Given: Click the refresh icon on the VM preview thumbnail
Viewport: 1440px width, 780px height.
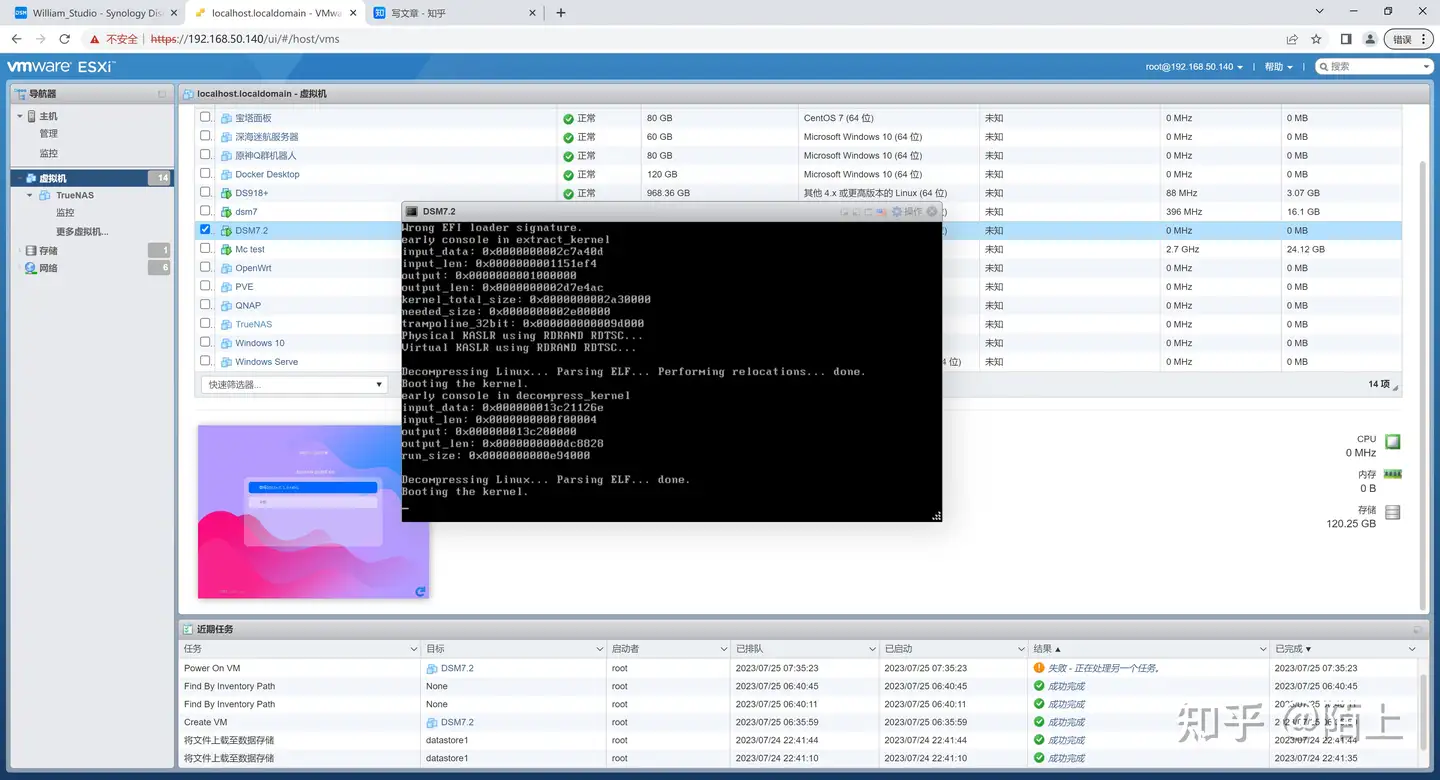Looking at the screenshot, I should click(421, 591).
